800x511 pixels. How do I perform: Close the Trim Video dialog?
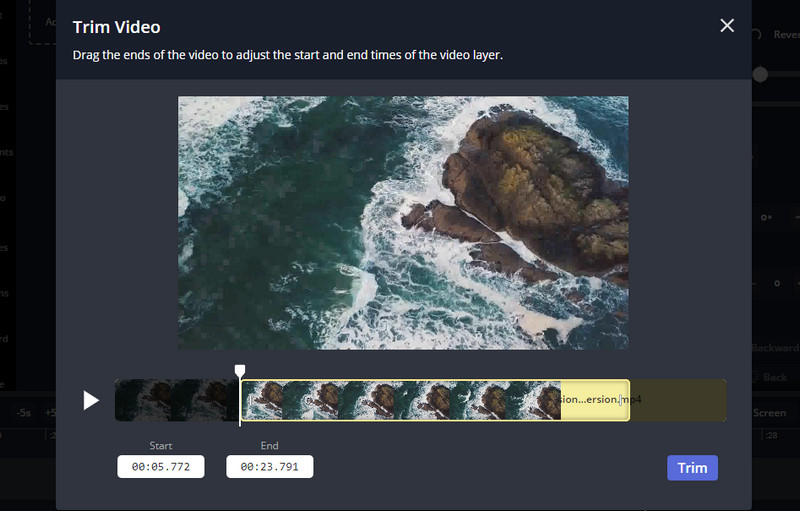click(x=727, y=26)
